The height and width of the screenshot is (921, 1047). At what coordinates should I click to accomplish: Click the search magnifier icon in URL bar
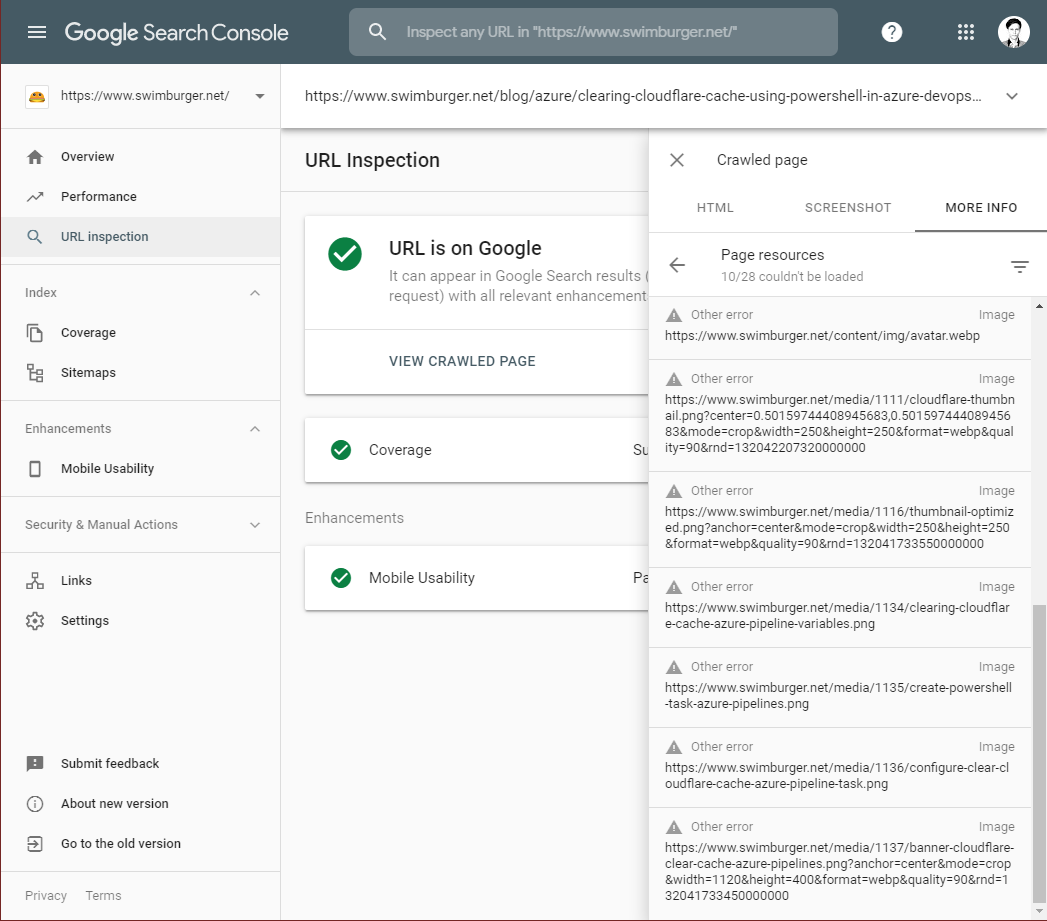tap(377, 31)
